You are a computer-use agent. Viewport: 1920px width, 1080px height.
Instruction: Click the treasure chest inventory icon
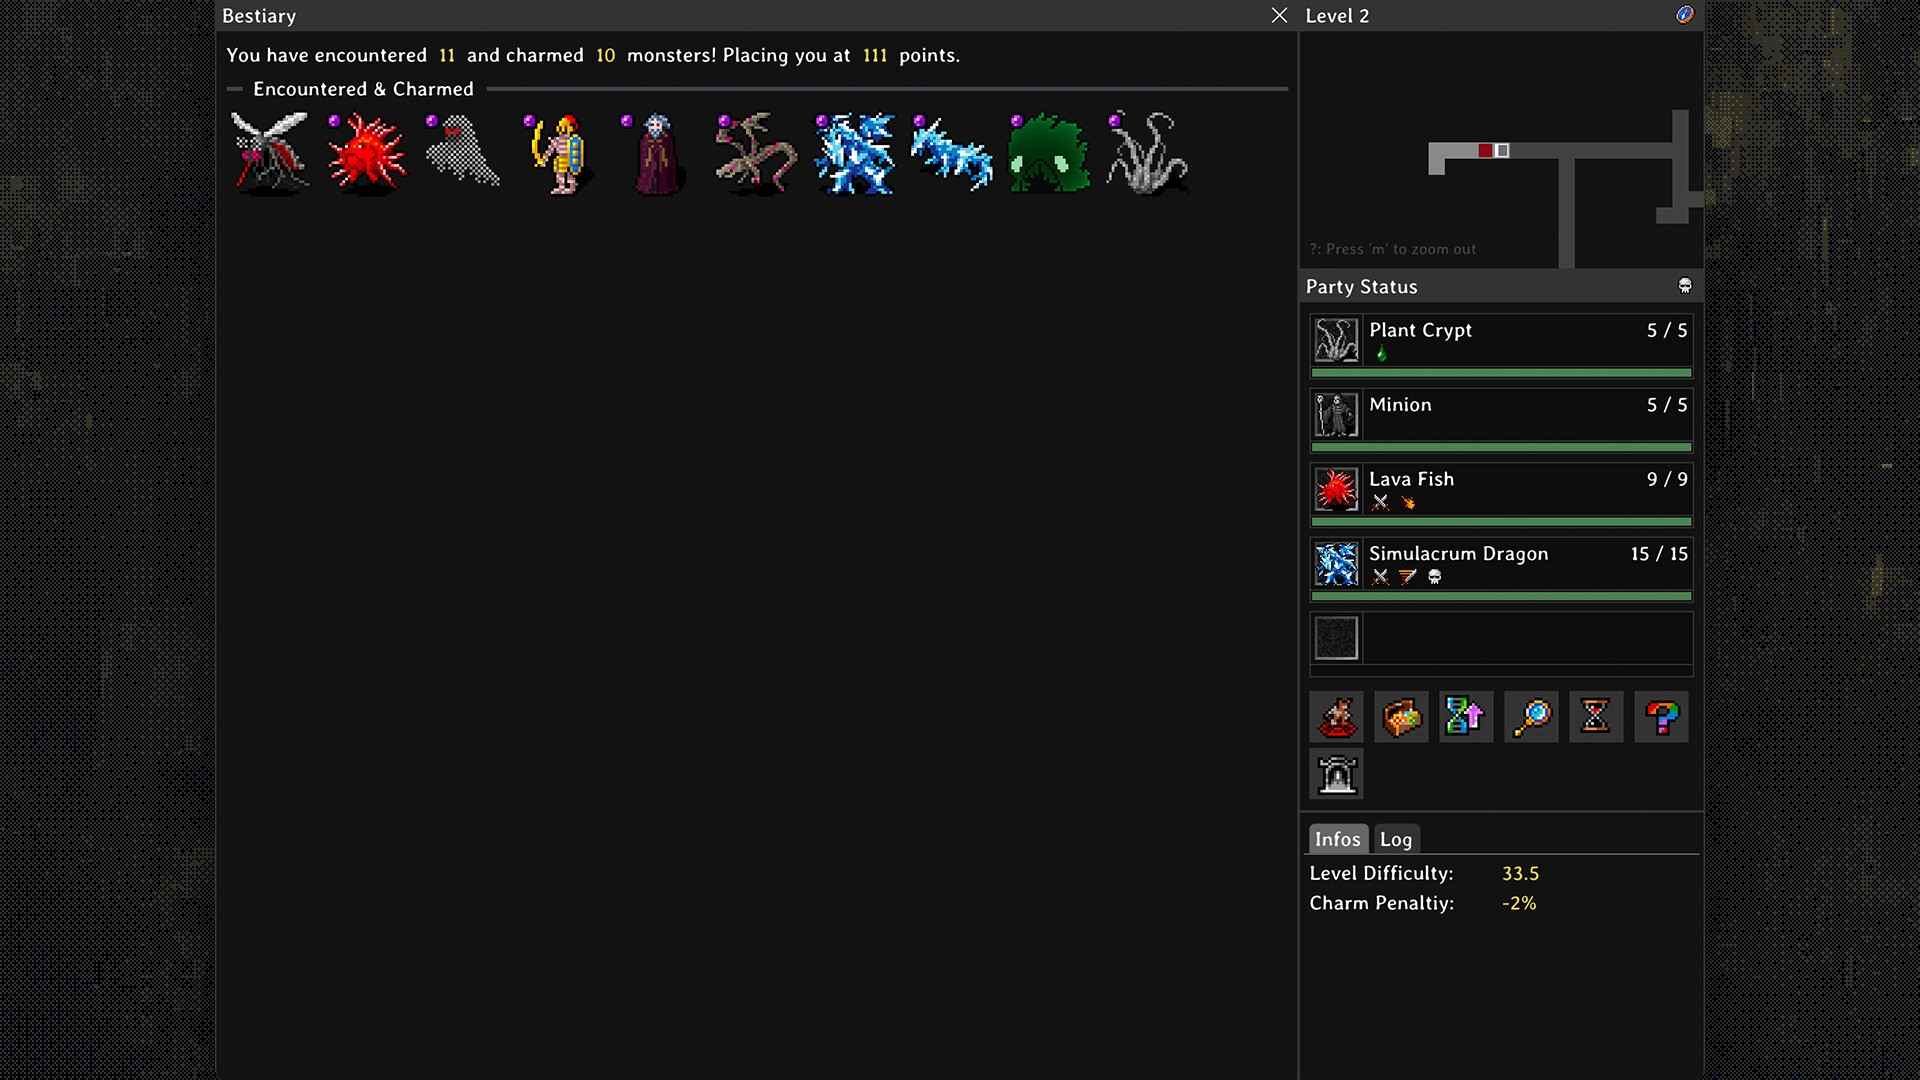pos(1401,717)
